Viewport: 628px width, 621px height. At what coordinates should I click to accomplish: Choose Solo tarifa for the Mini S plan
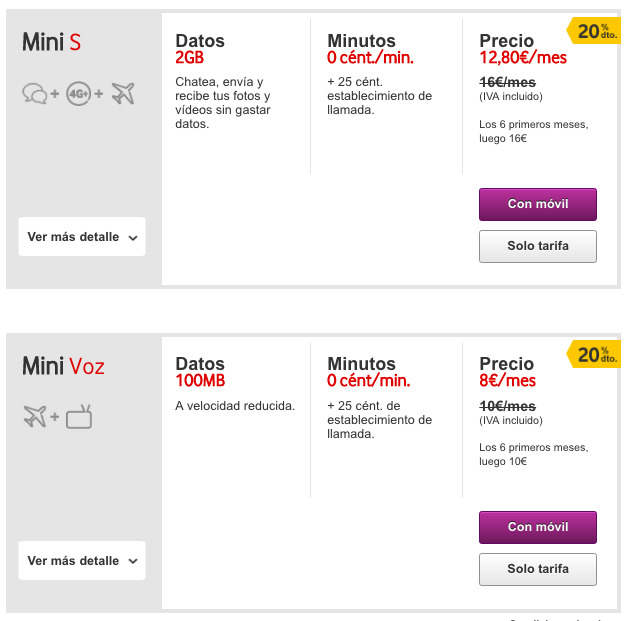538,246
